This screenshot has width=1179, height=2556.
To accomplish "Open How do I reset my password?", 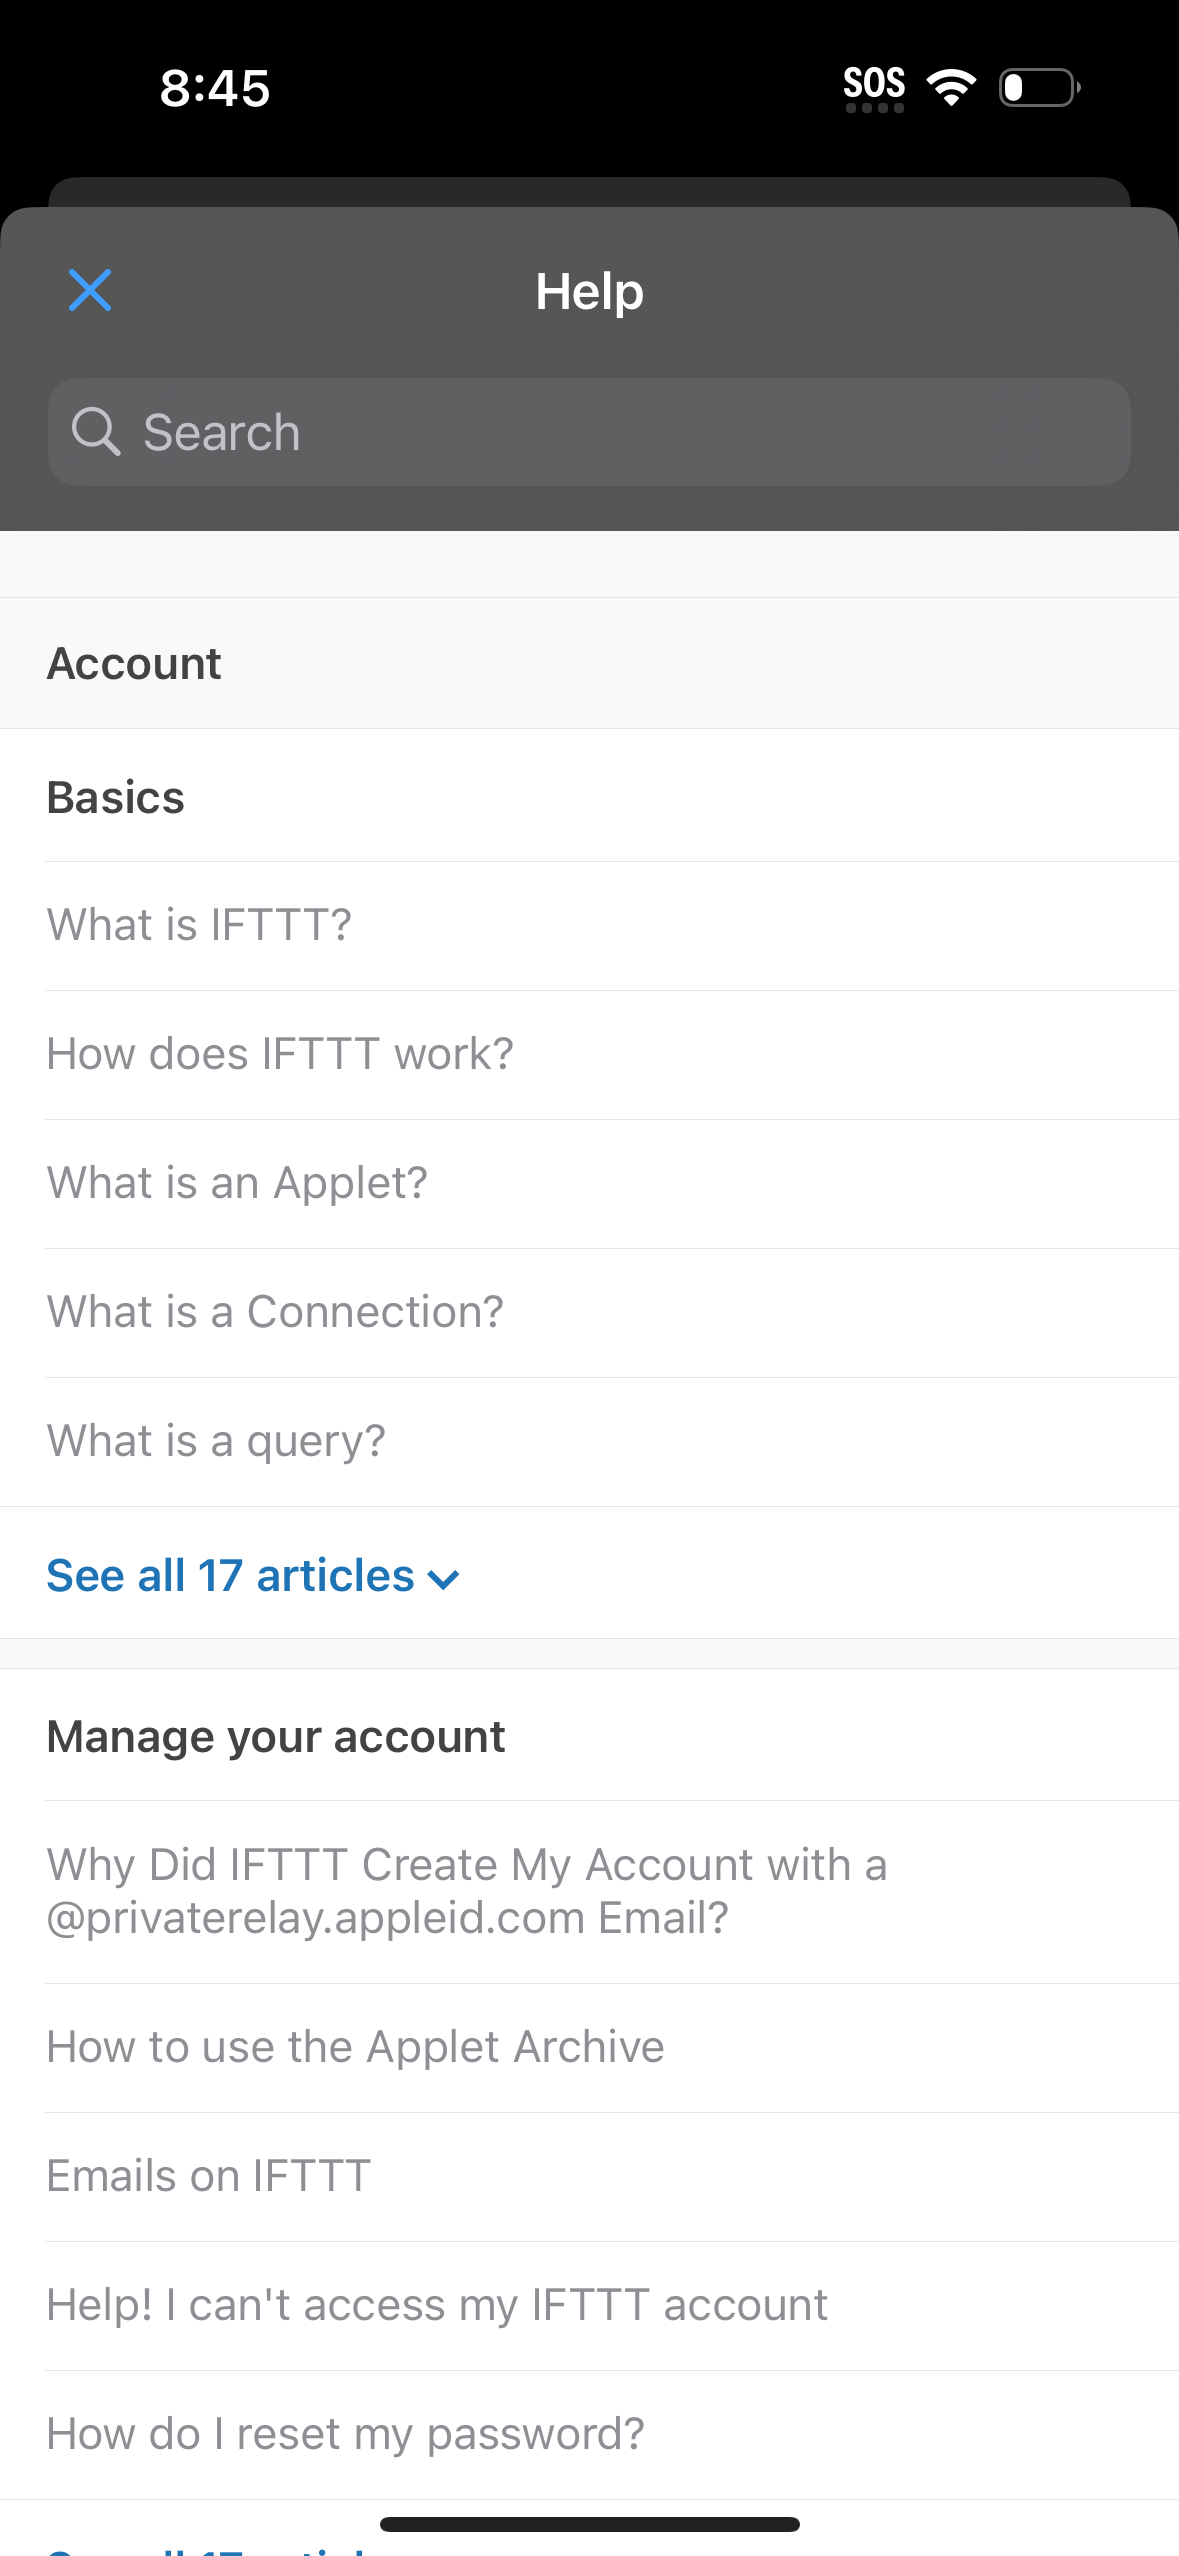I will 345,2433.
